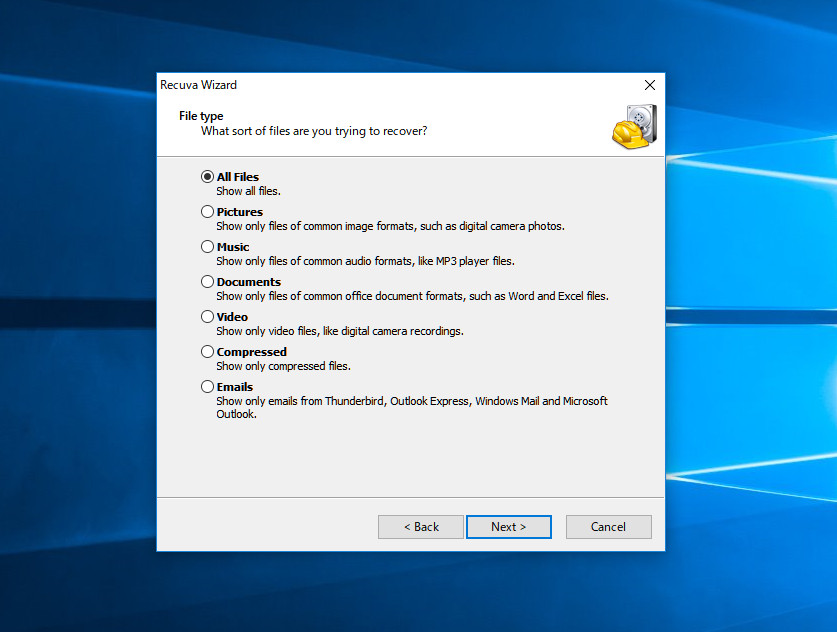Pick the Documents file type option
Image resolution: width=837 pixels, height=632 pixels.
click(208, 282)
